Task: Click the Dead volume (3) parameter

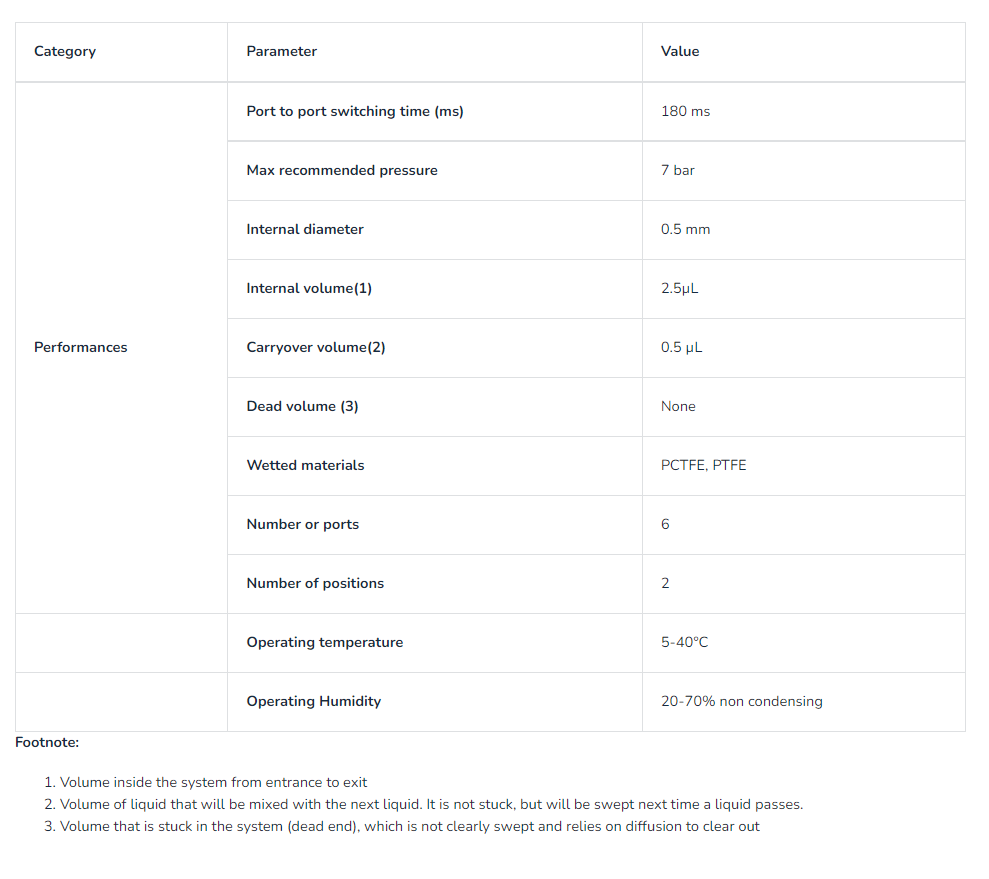Action: coord(302,407)
